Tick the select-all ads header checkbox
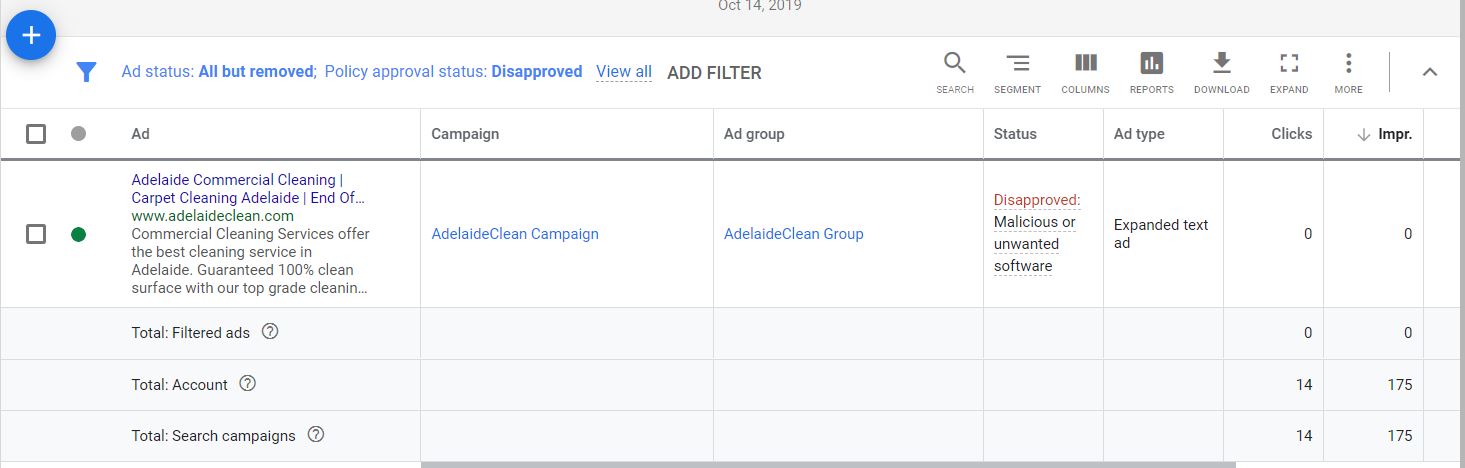 (x=36, y=134)
